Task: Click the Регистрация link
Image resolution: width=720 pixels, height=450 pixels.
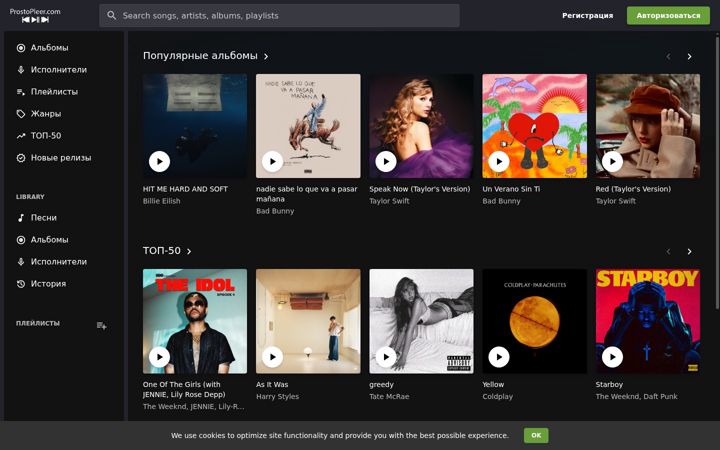Action: 587,16
